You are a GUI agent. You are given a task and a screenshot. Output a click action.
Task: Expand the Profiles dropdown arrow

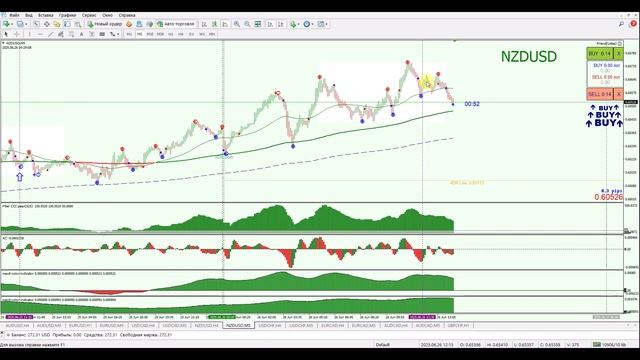pyautogui.click(x=26, y=24)
